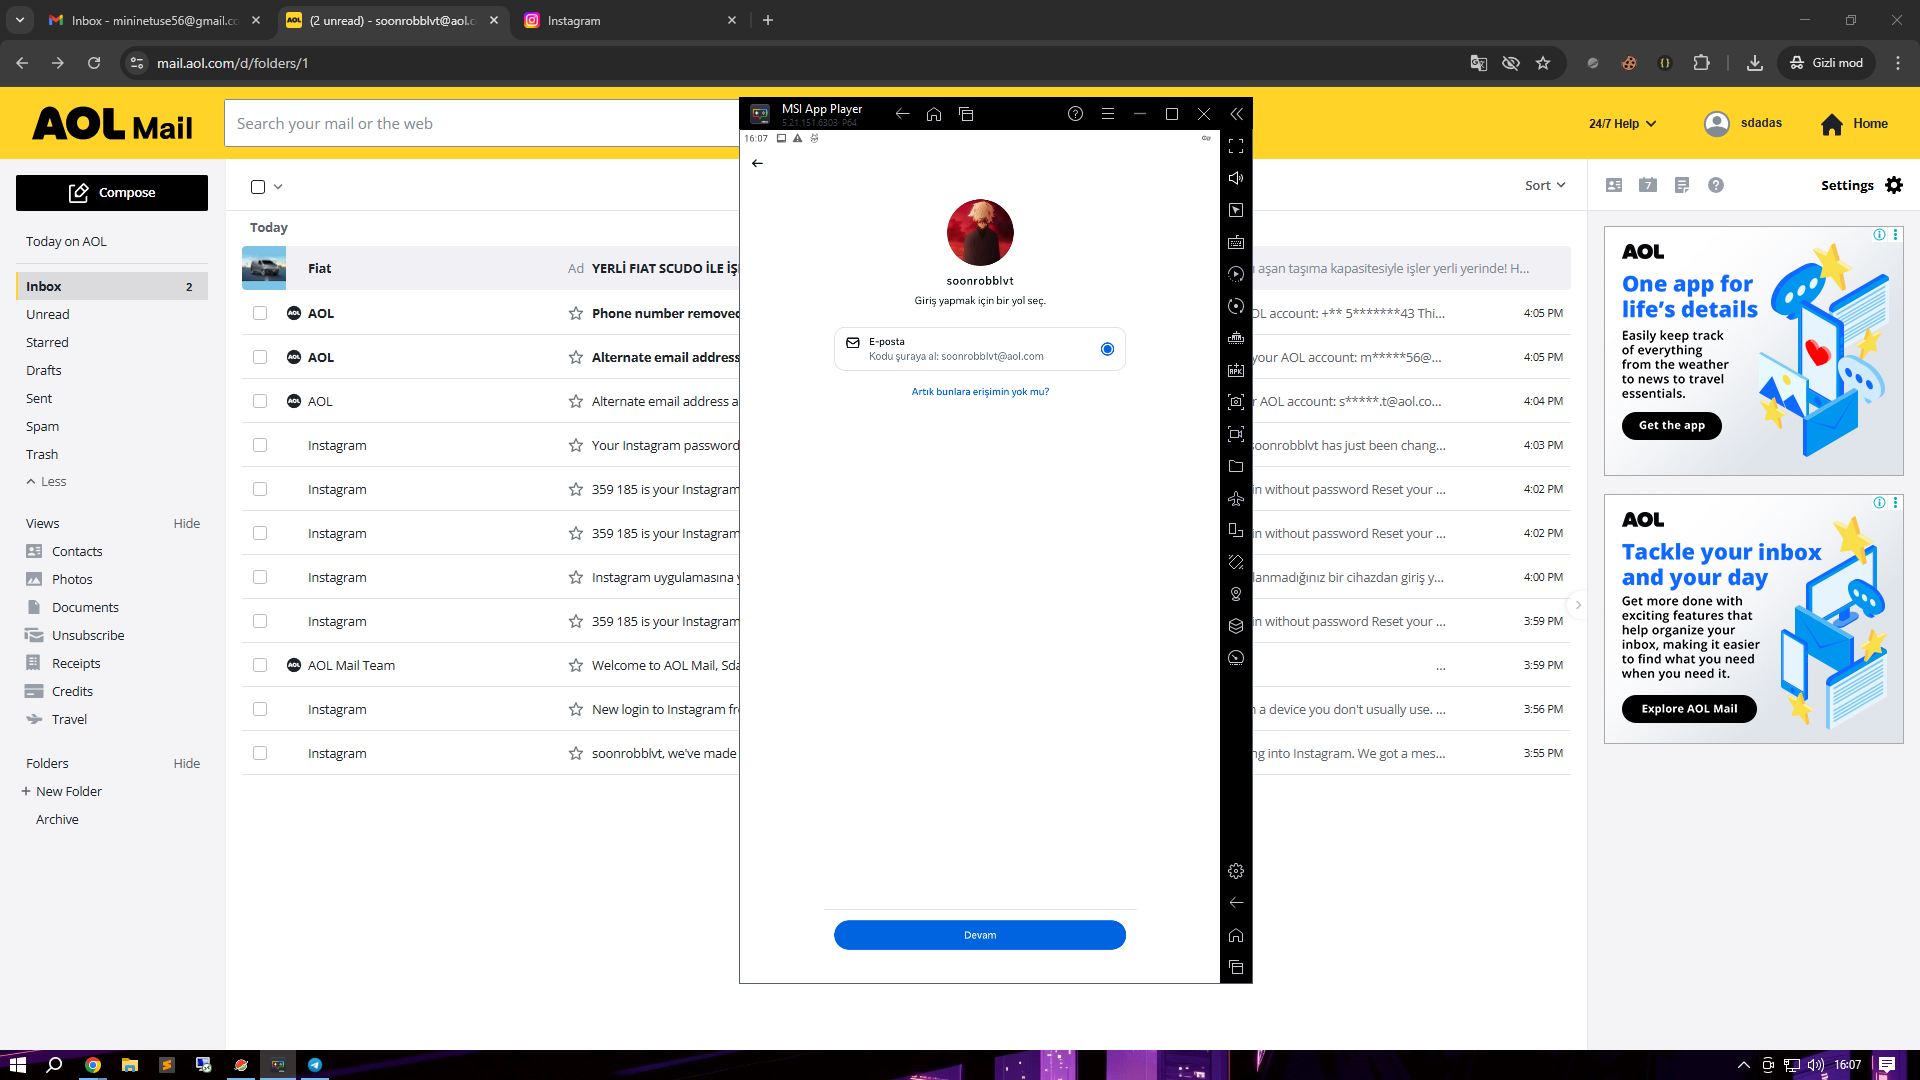Image resolution: width=1920 pixels, height=1080 pixels.
Task: Open Chrome downloads icon
Action: 1755,63
